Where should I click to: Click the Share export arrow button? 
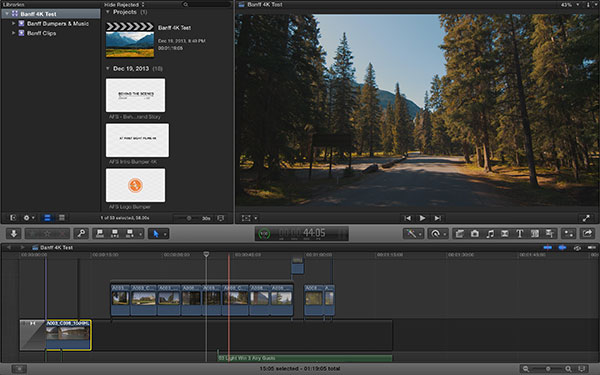click(587, 233)
